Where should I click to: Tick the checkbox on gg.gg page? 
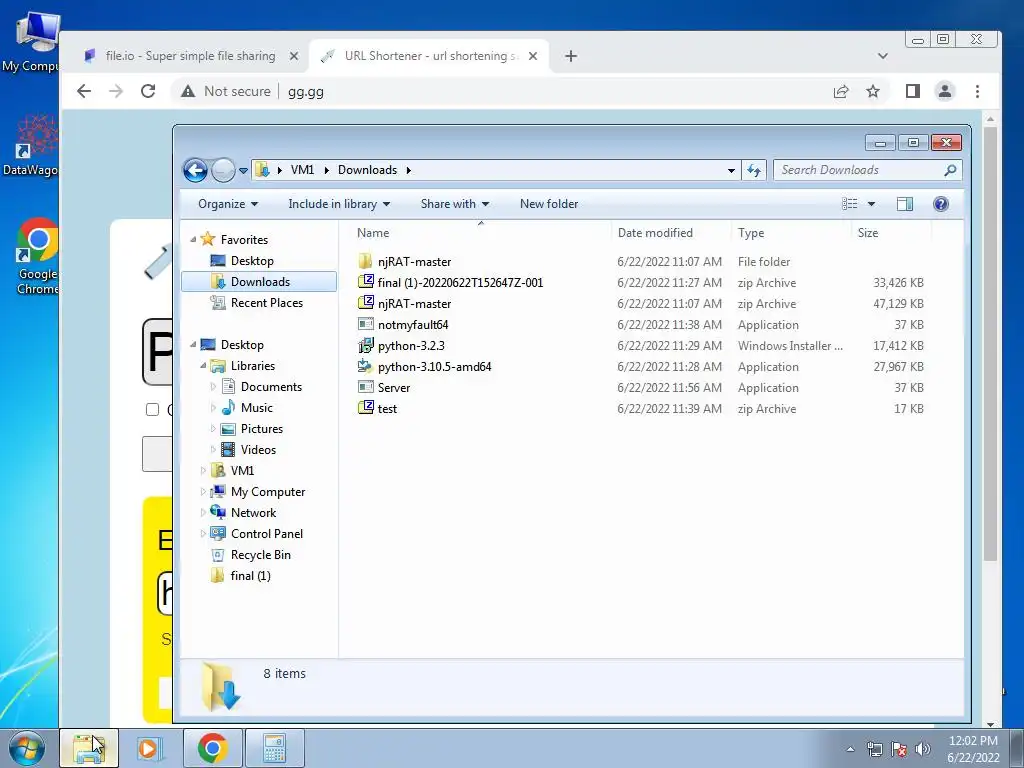(153, 409)
